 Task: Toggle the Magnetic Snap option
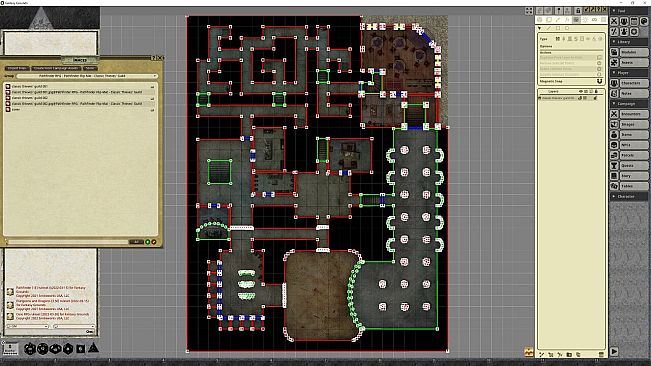click(x=600, y=81)
